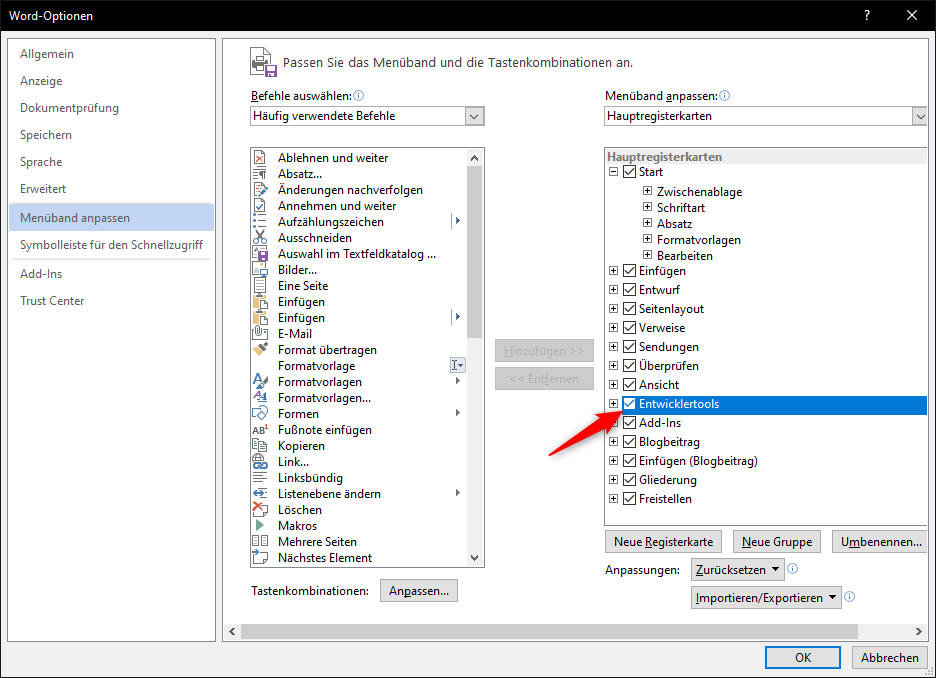Click the scissors icon next to Ausschneiden
The image size is (936, 678).
point(260,238)
